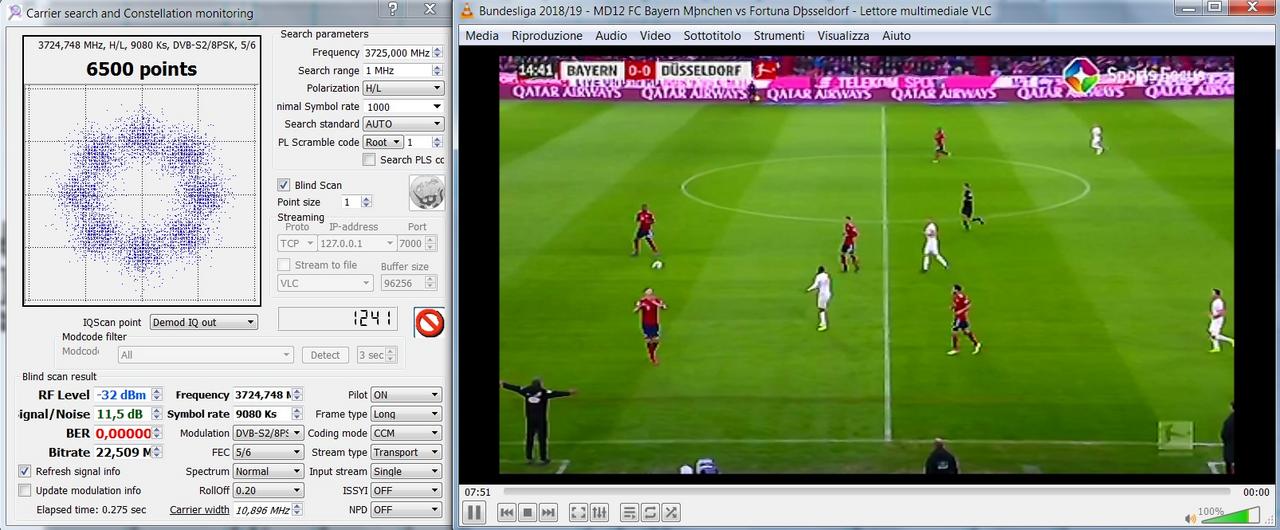Open the Search standard AUTO dropdown
Viewport: 1280px width, 530px height.
pos(403,124)
